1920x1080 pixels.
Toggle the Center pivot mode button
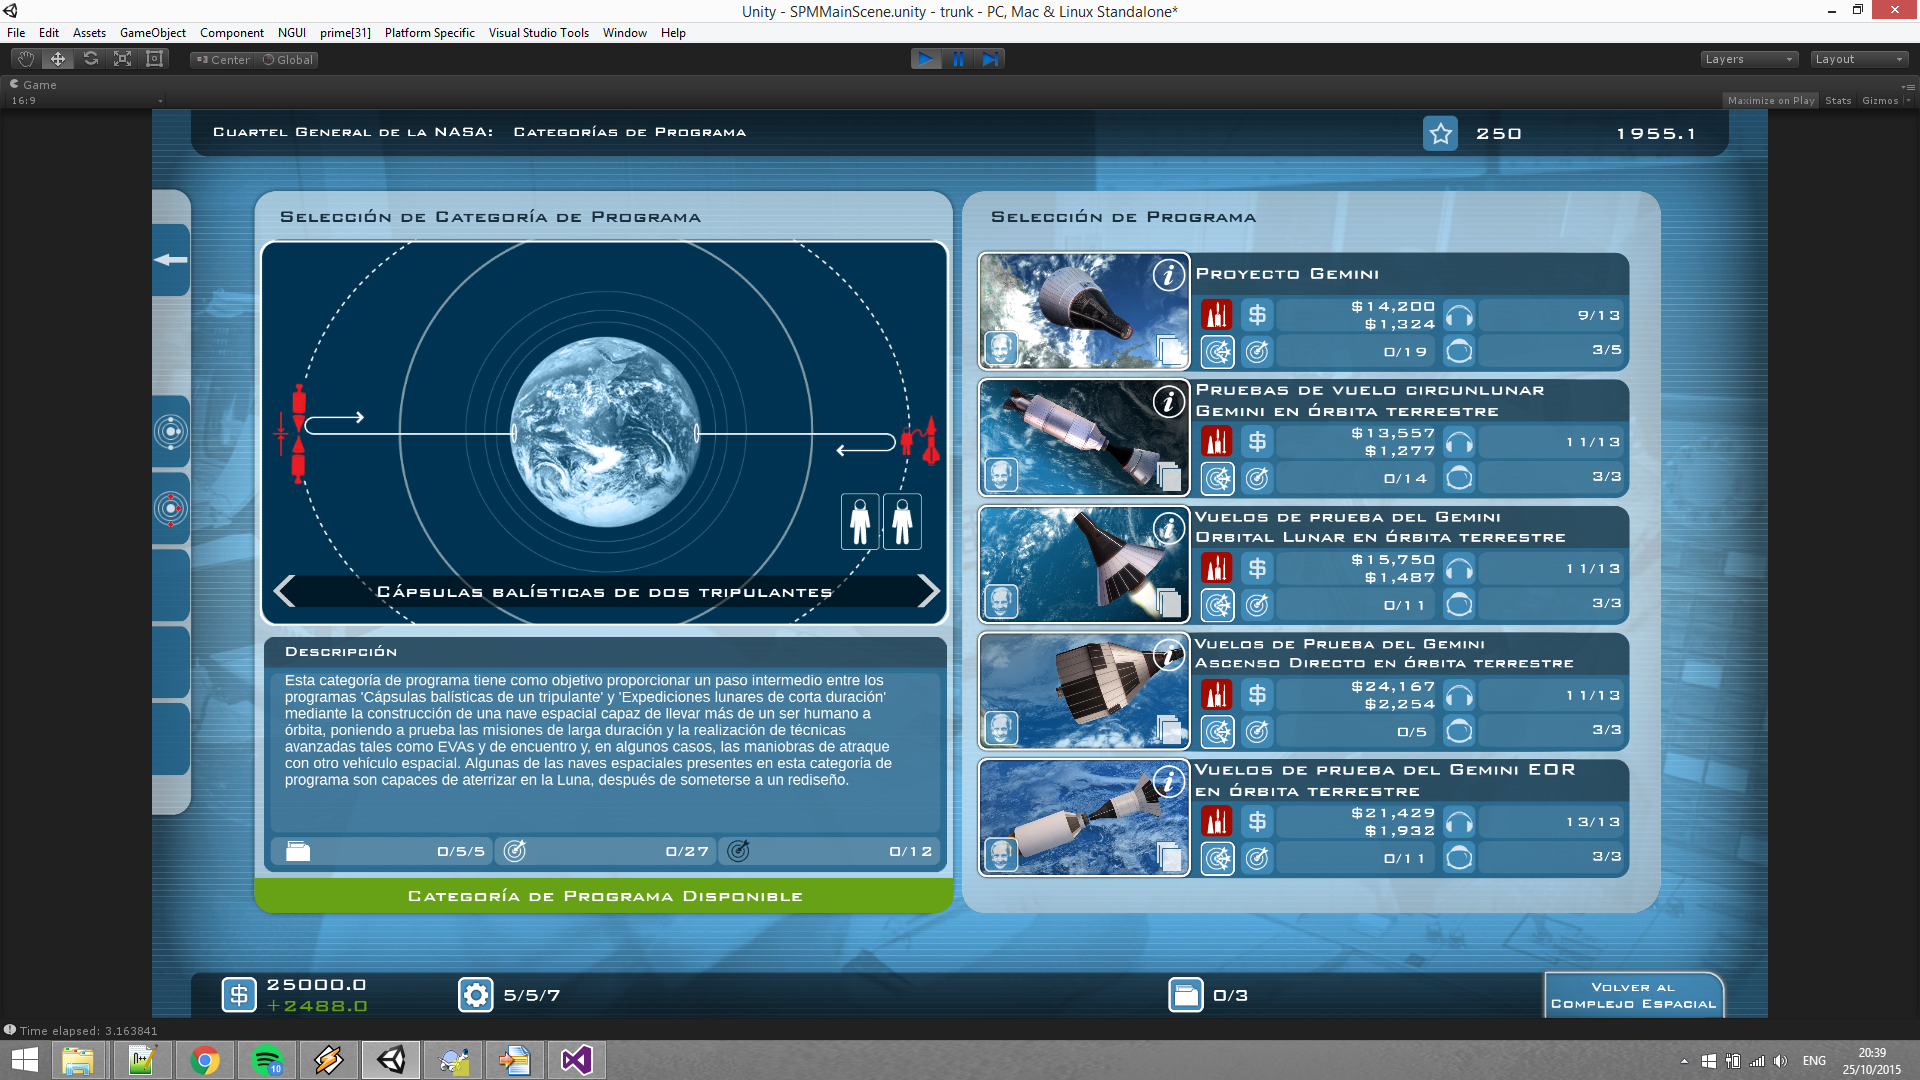(223, 60)
